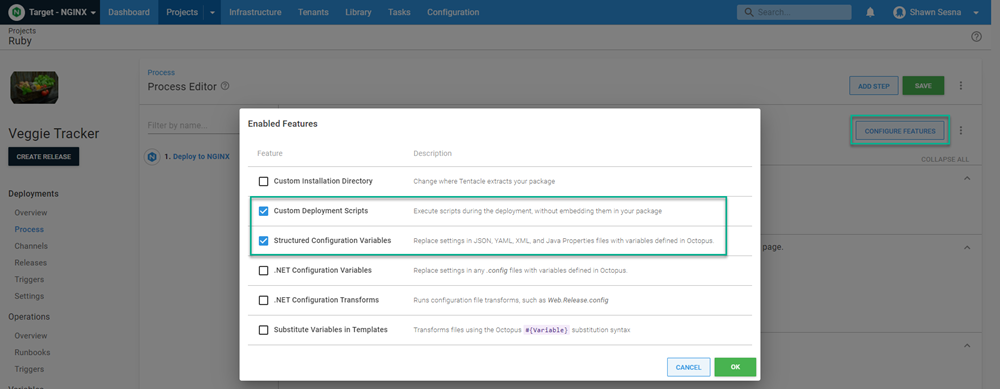The image size is (1000, 389).
Task: Open Shawn Sesna user menu arrow
Action: [x=976, y=12]
